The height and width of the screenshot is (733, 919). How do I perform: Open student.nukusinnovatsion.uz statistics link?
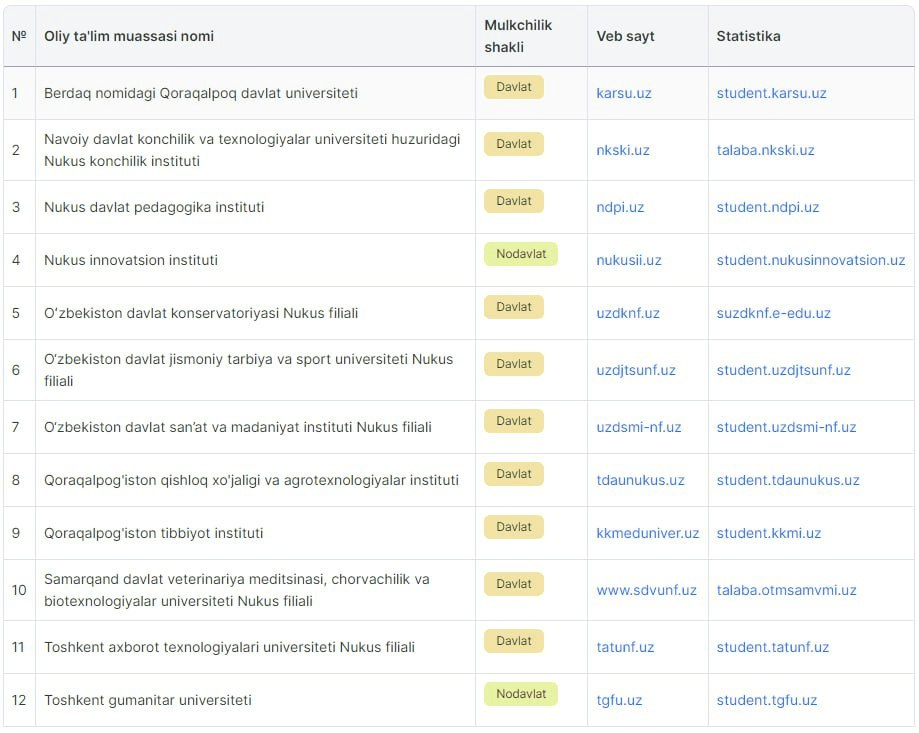811,260
